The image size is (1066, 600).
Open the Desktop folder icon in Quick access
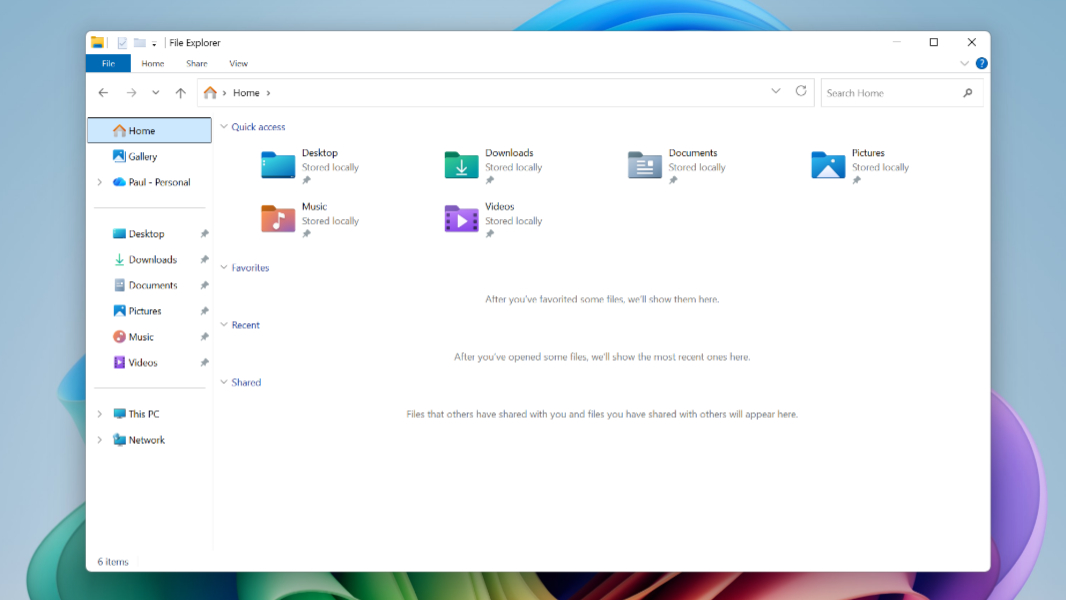pyautogui.click(x=278, y=165)
